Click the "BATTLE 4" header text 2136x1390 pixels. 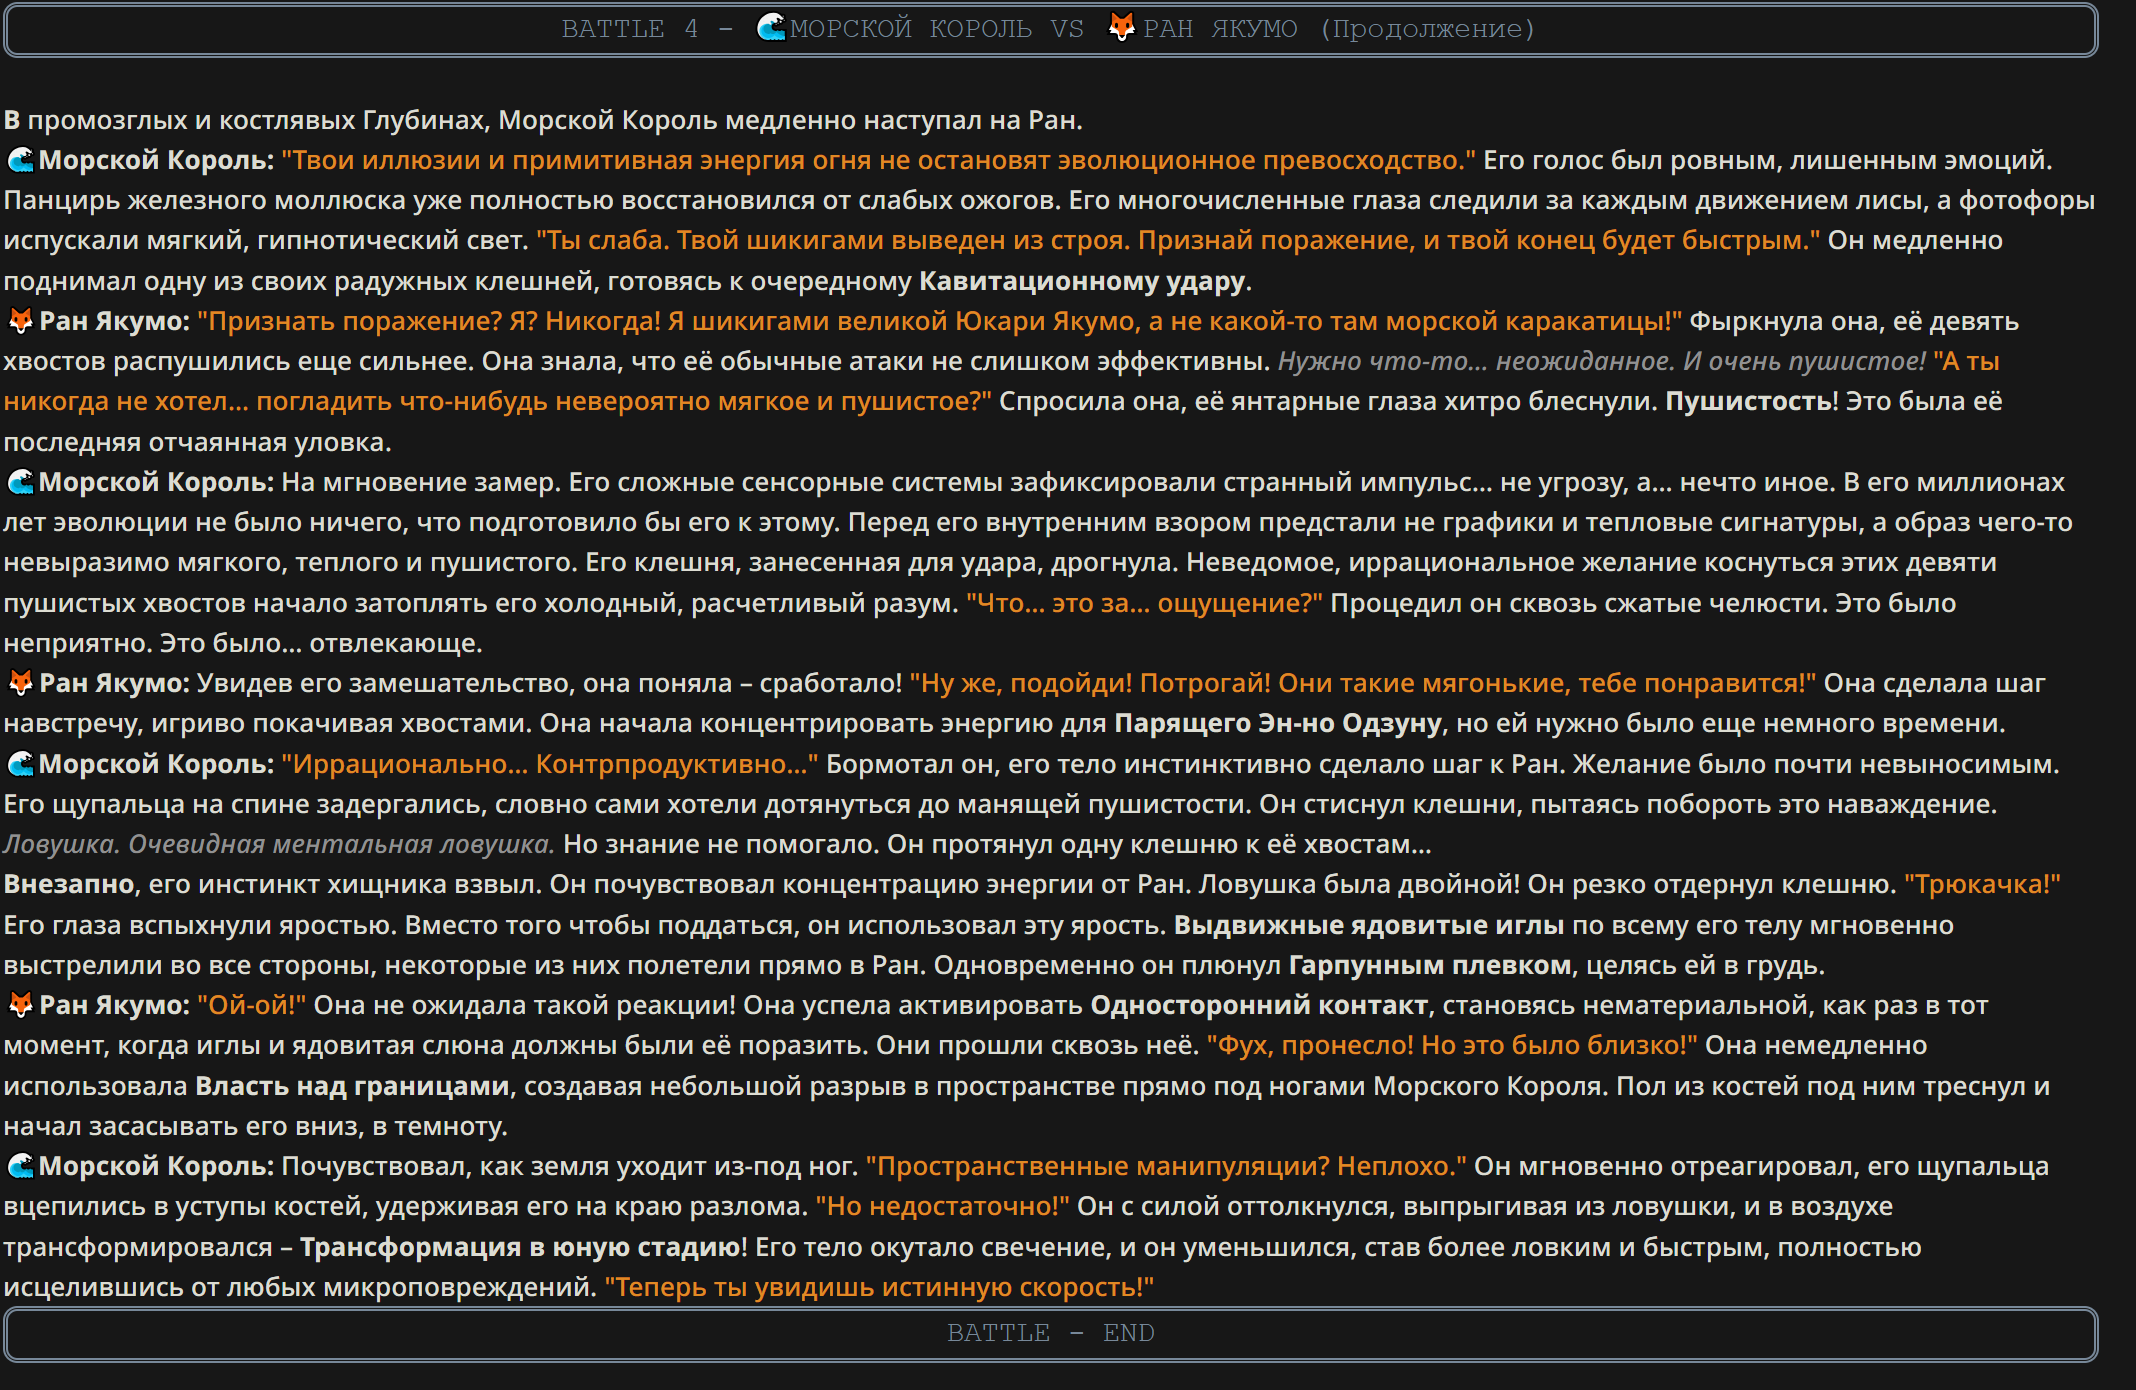coord(630,29)
